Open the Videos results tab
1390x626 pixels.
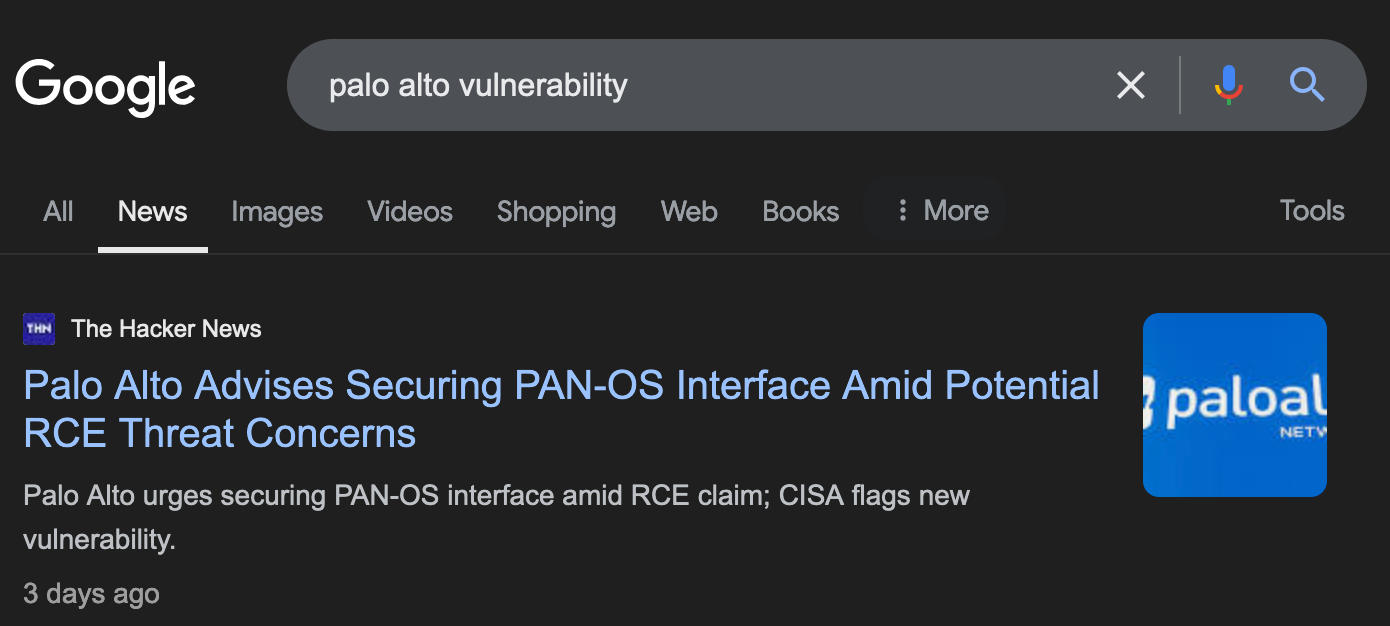pyautogui.click(x=409, y=212)
